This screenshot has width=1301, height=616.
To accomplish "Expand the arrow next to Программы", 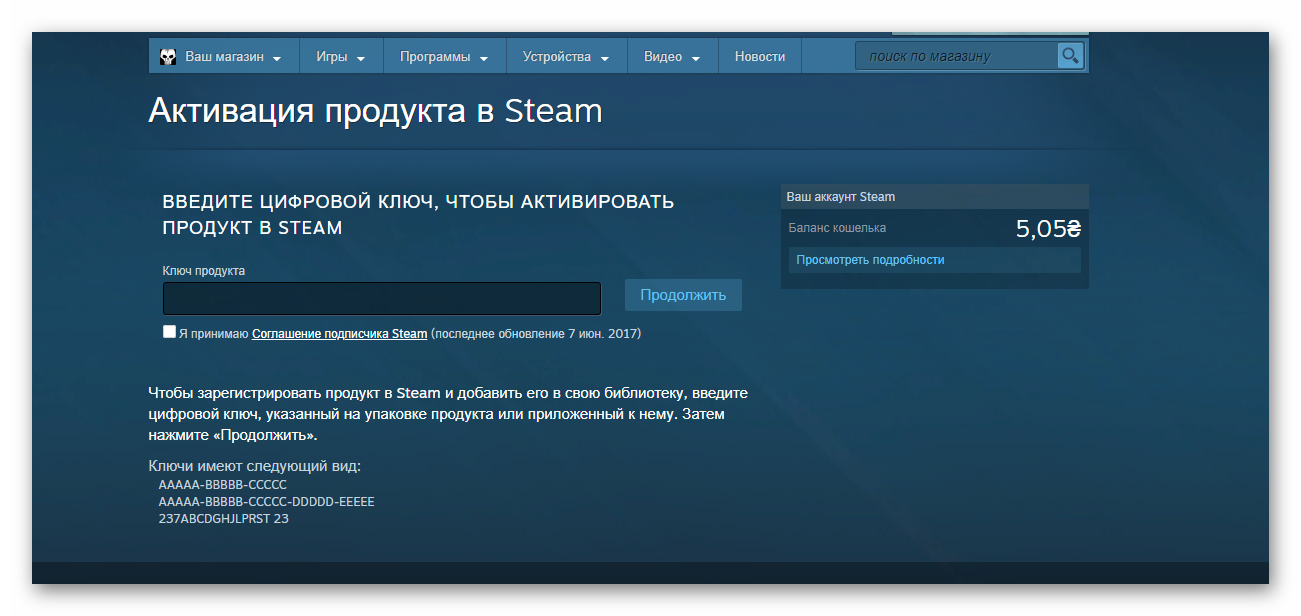I will [484, 58].
